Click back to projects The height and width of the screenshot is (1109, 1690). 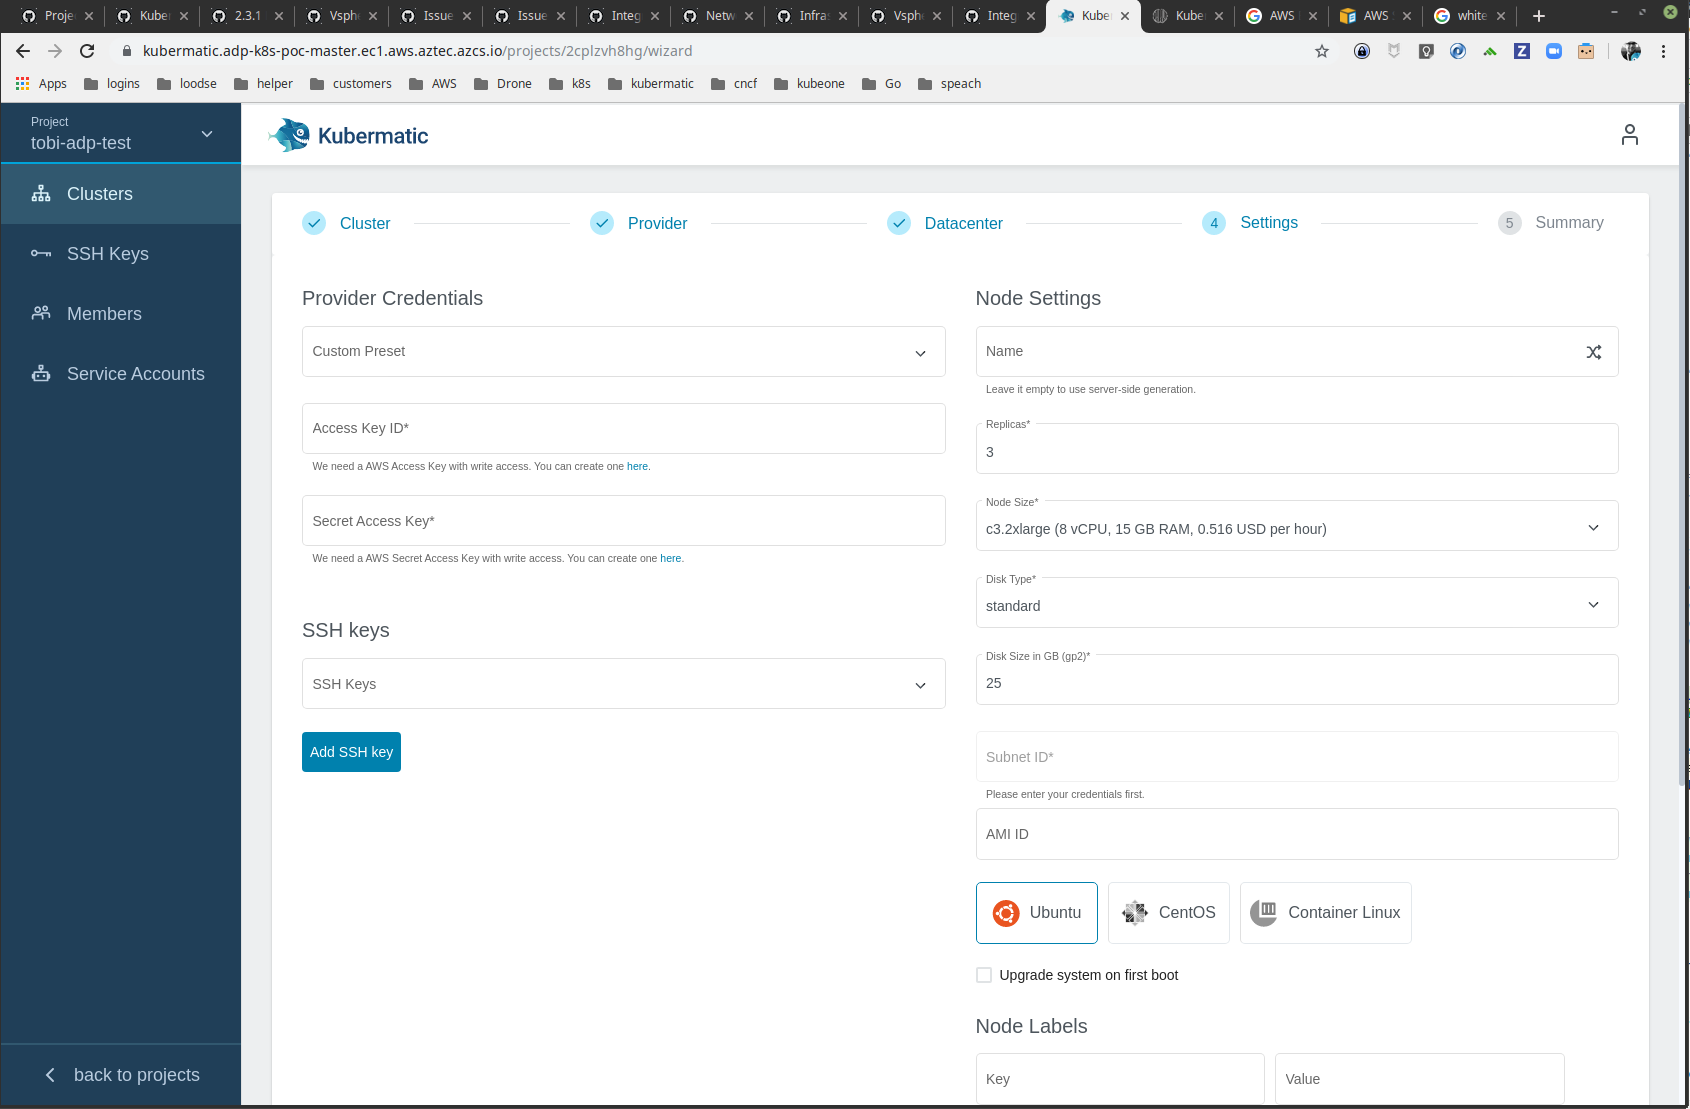click(121, 1075)
